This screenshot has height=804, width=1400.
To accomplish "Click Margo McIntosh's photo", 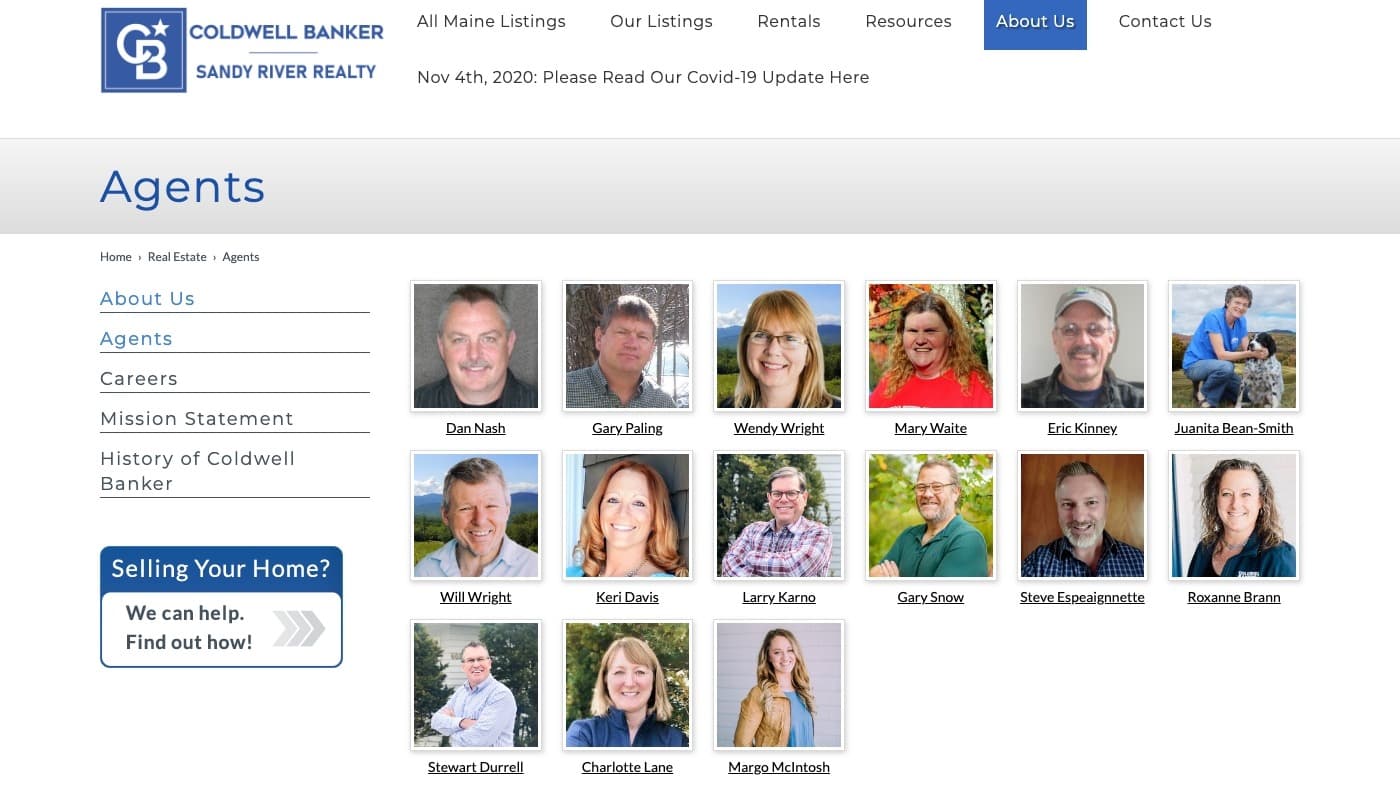I will pos(779,685).
